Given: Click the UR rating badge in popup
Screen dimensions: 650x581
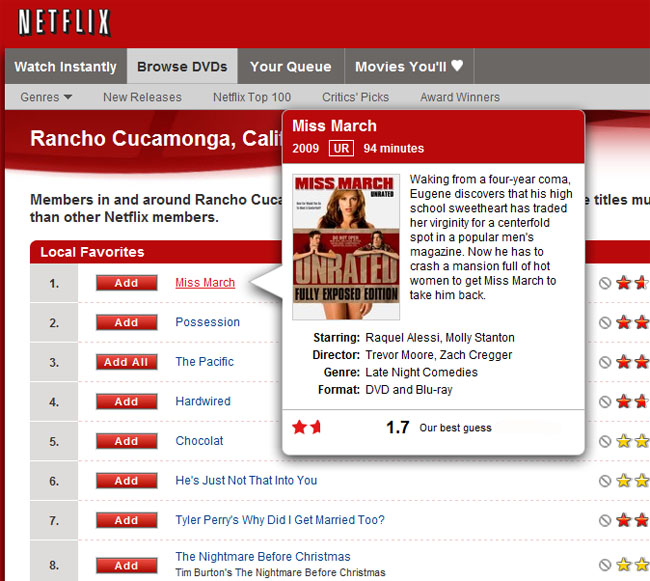Looking at the screenshot, I should (x=341, y=148).
